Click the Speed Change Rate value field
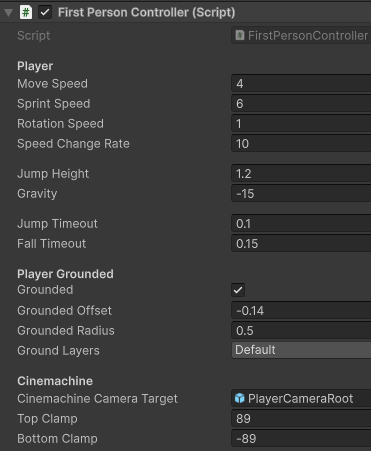The image size is (371, 451). (x=301, y=143)
